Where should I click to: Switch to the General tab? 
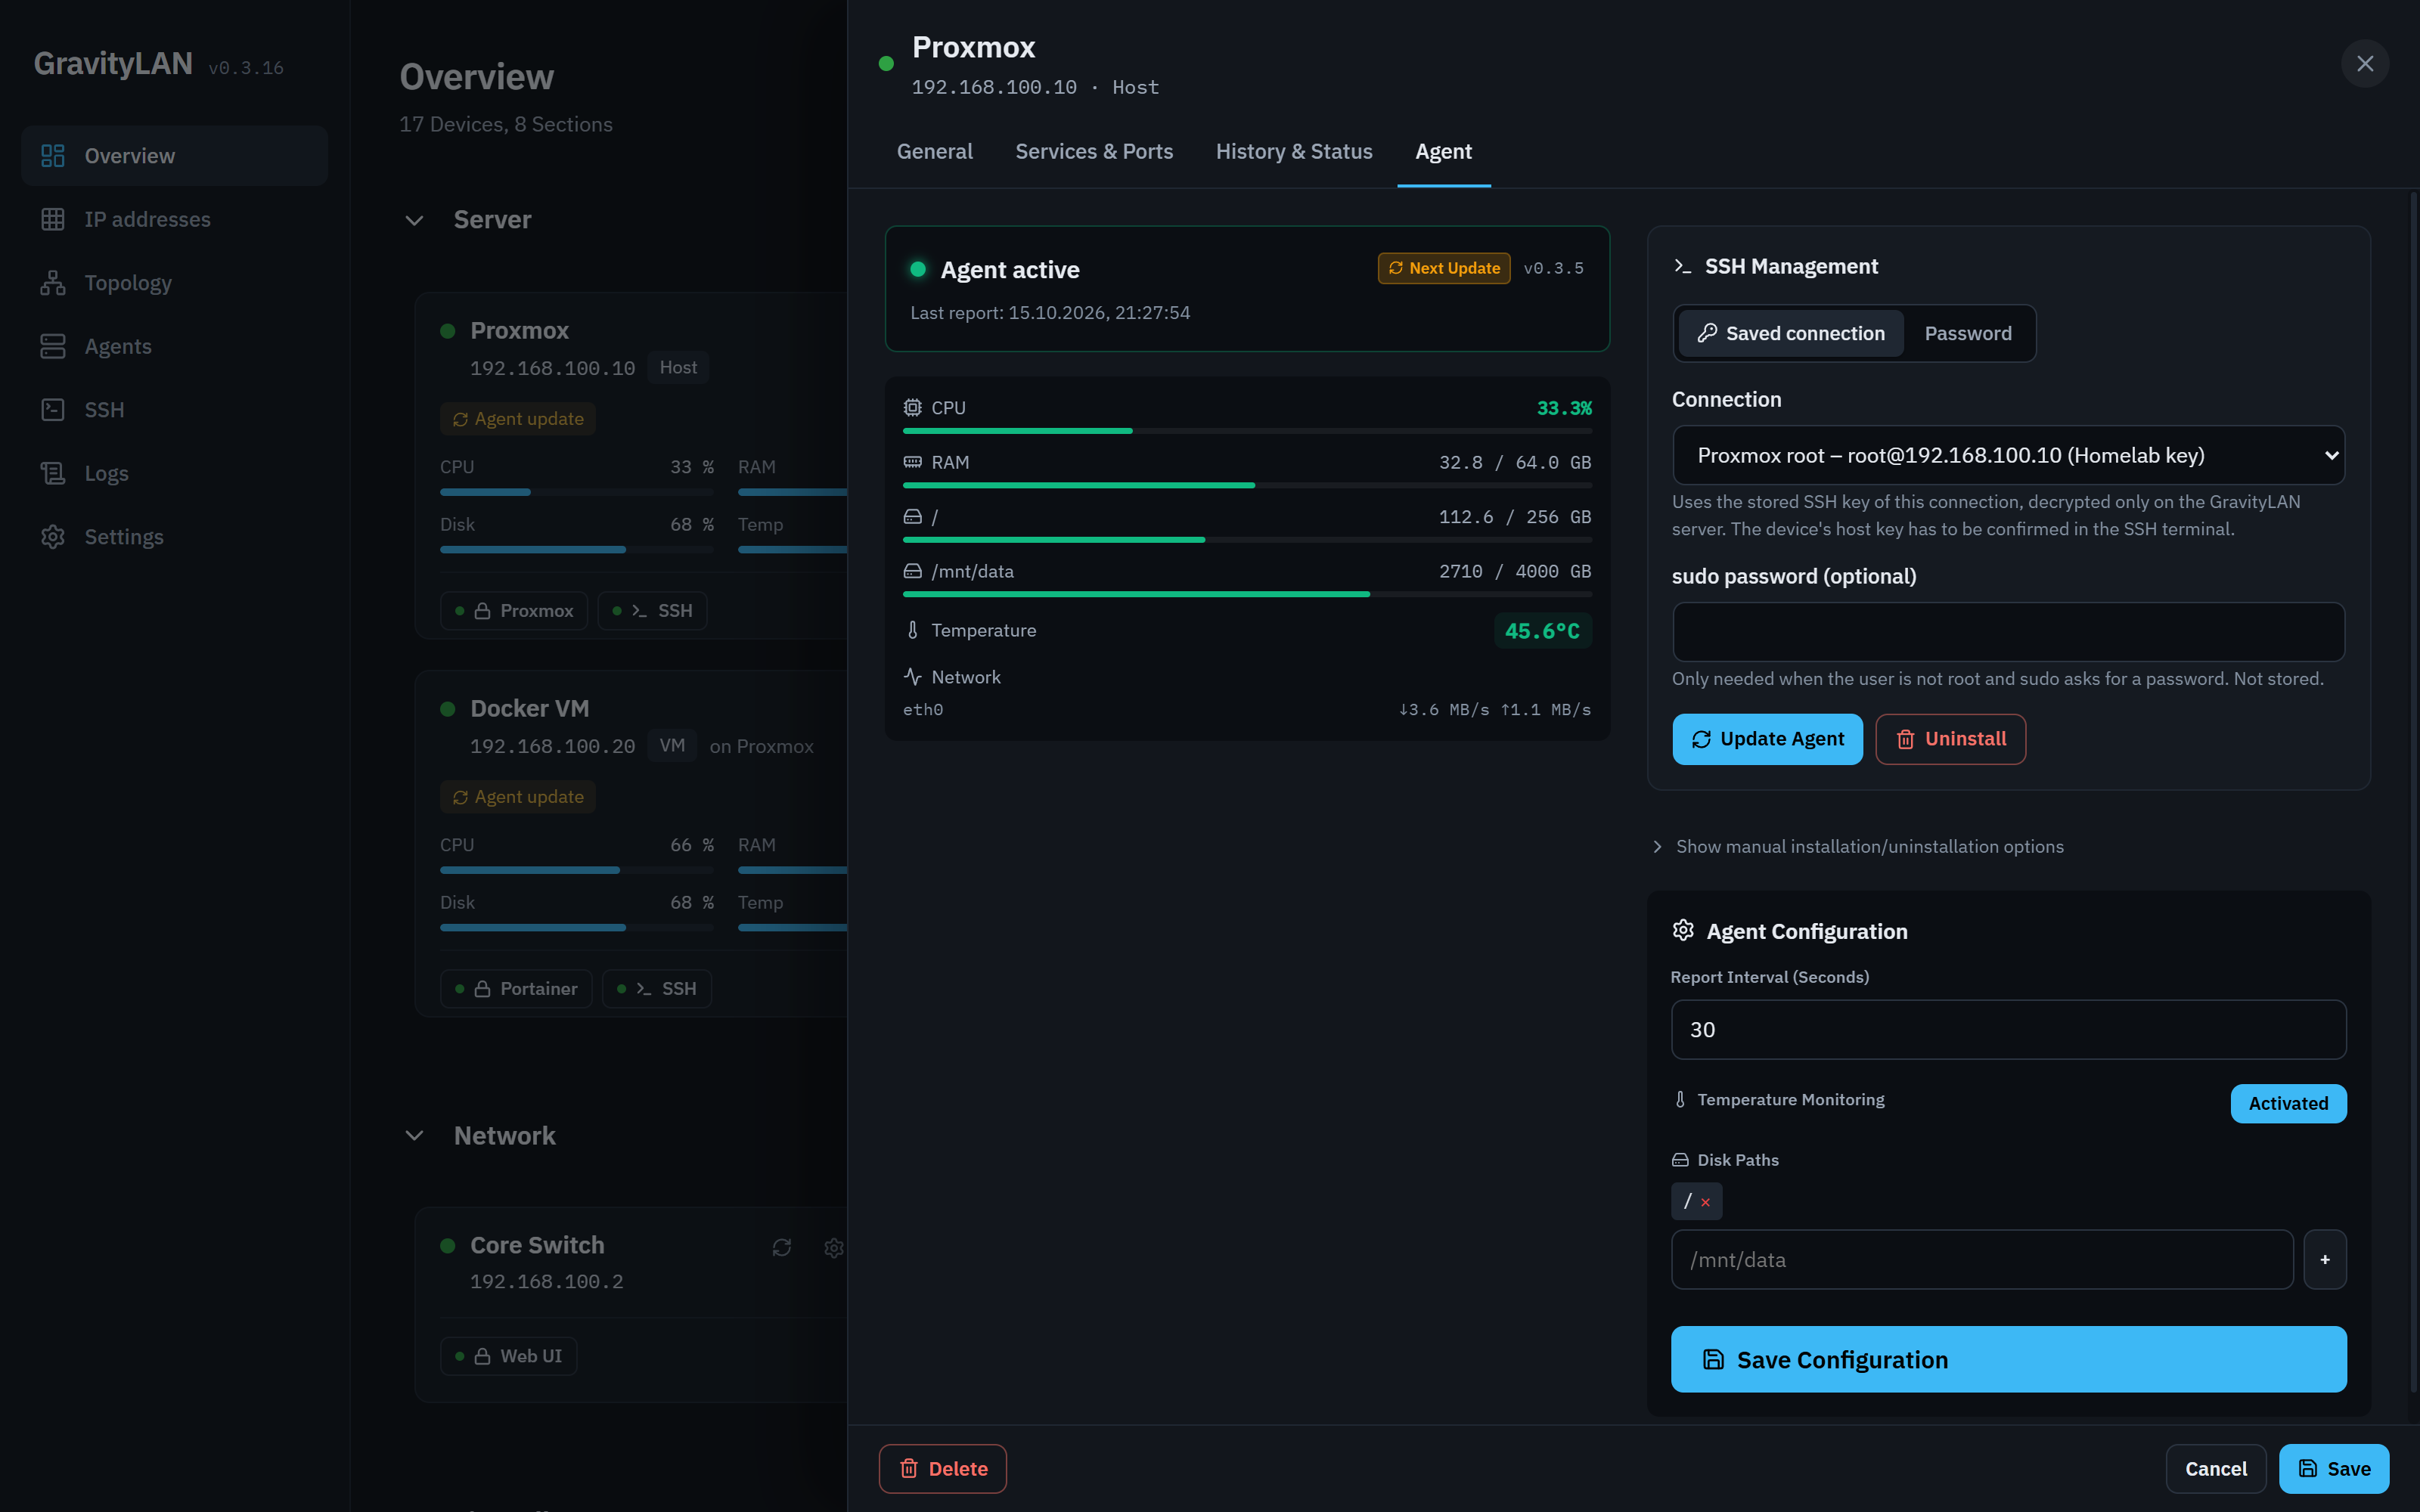point(934,152)
